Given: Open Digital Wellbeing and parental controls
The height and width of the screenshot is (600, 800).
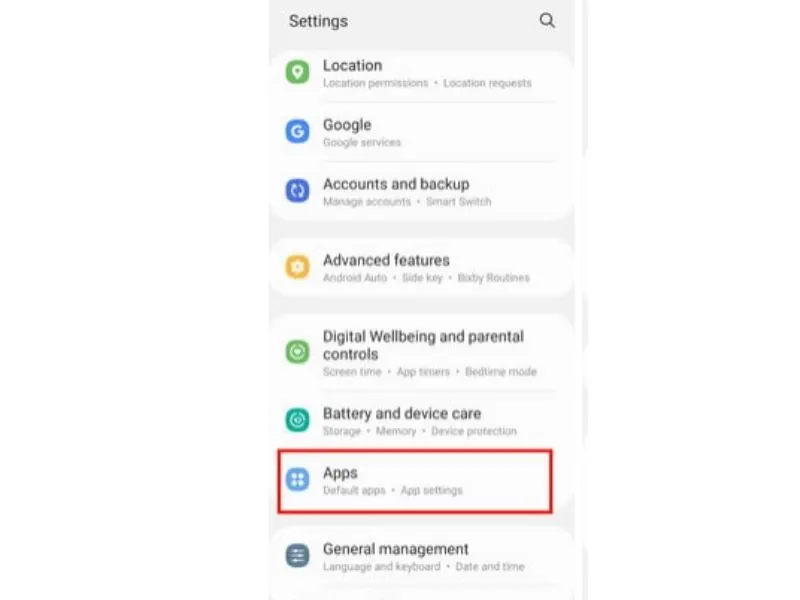Looking at the screenshot, I should point(421,352).
